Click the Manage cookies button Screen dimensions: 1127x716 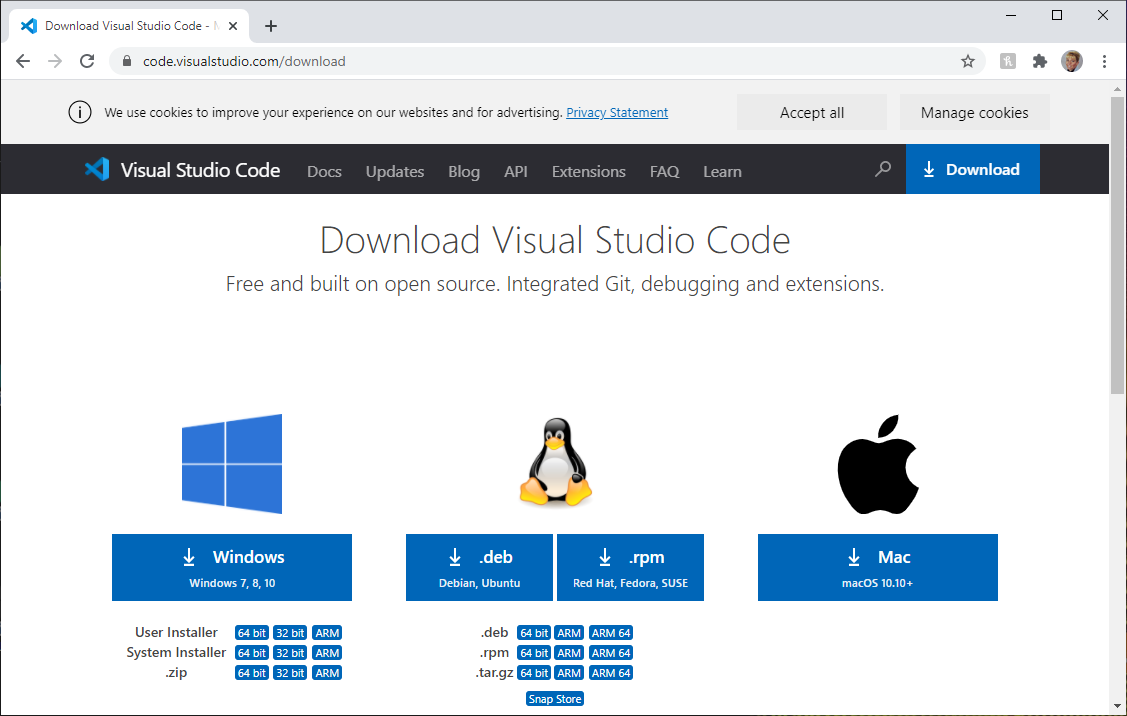tap(974, 113)
